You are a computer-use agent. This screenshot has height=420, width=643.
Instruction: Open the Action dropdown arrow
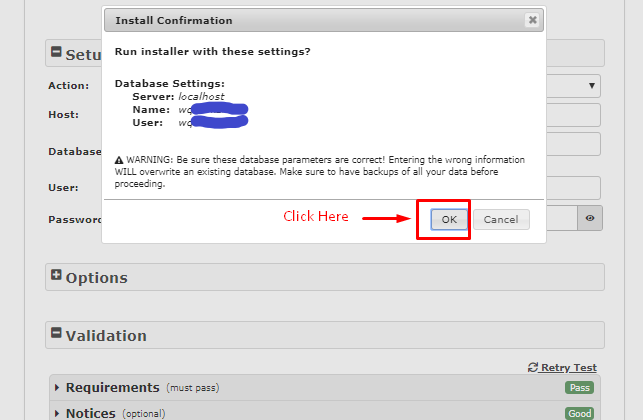click(x=592, y=86)
